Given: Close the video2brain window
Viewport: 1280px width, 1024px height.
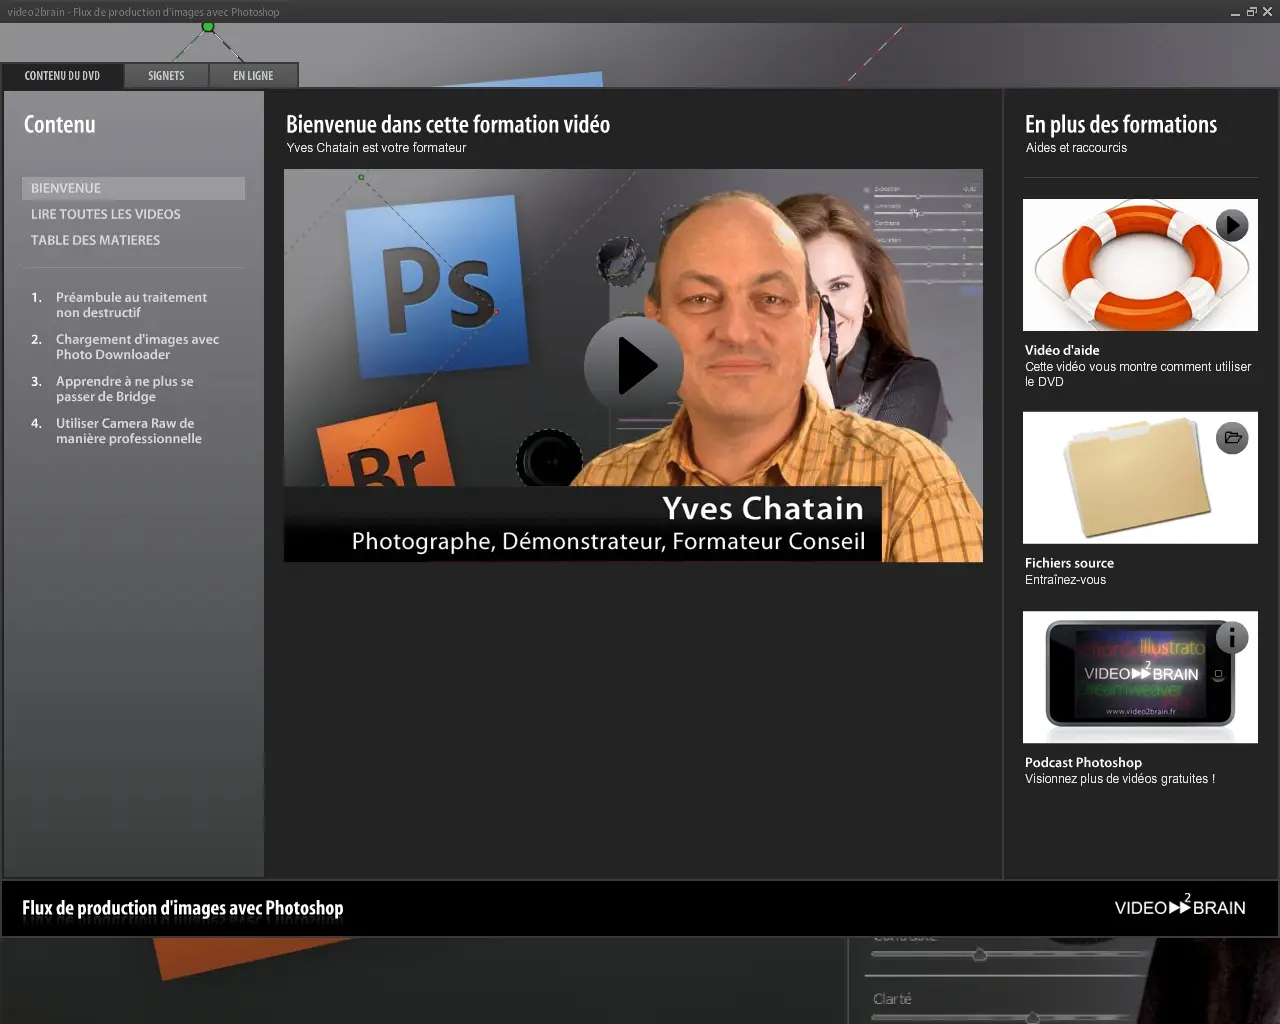Looking at the screenshot, I should click(x=1267, y=12).
